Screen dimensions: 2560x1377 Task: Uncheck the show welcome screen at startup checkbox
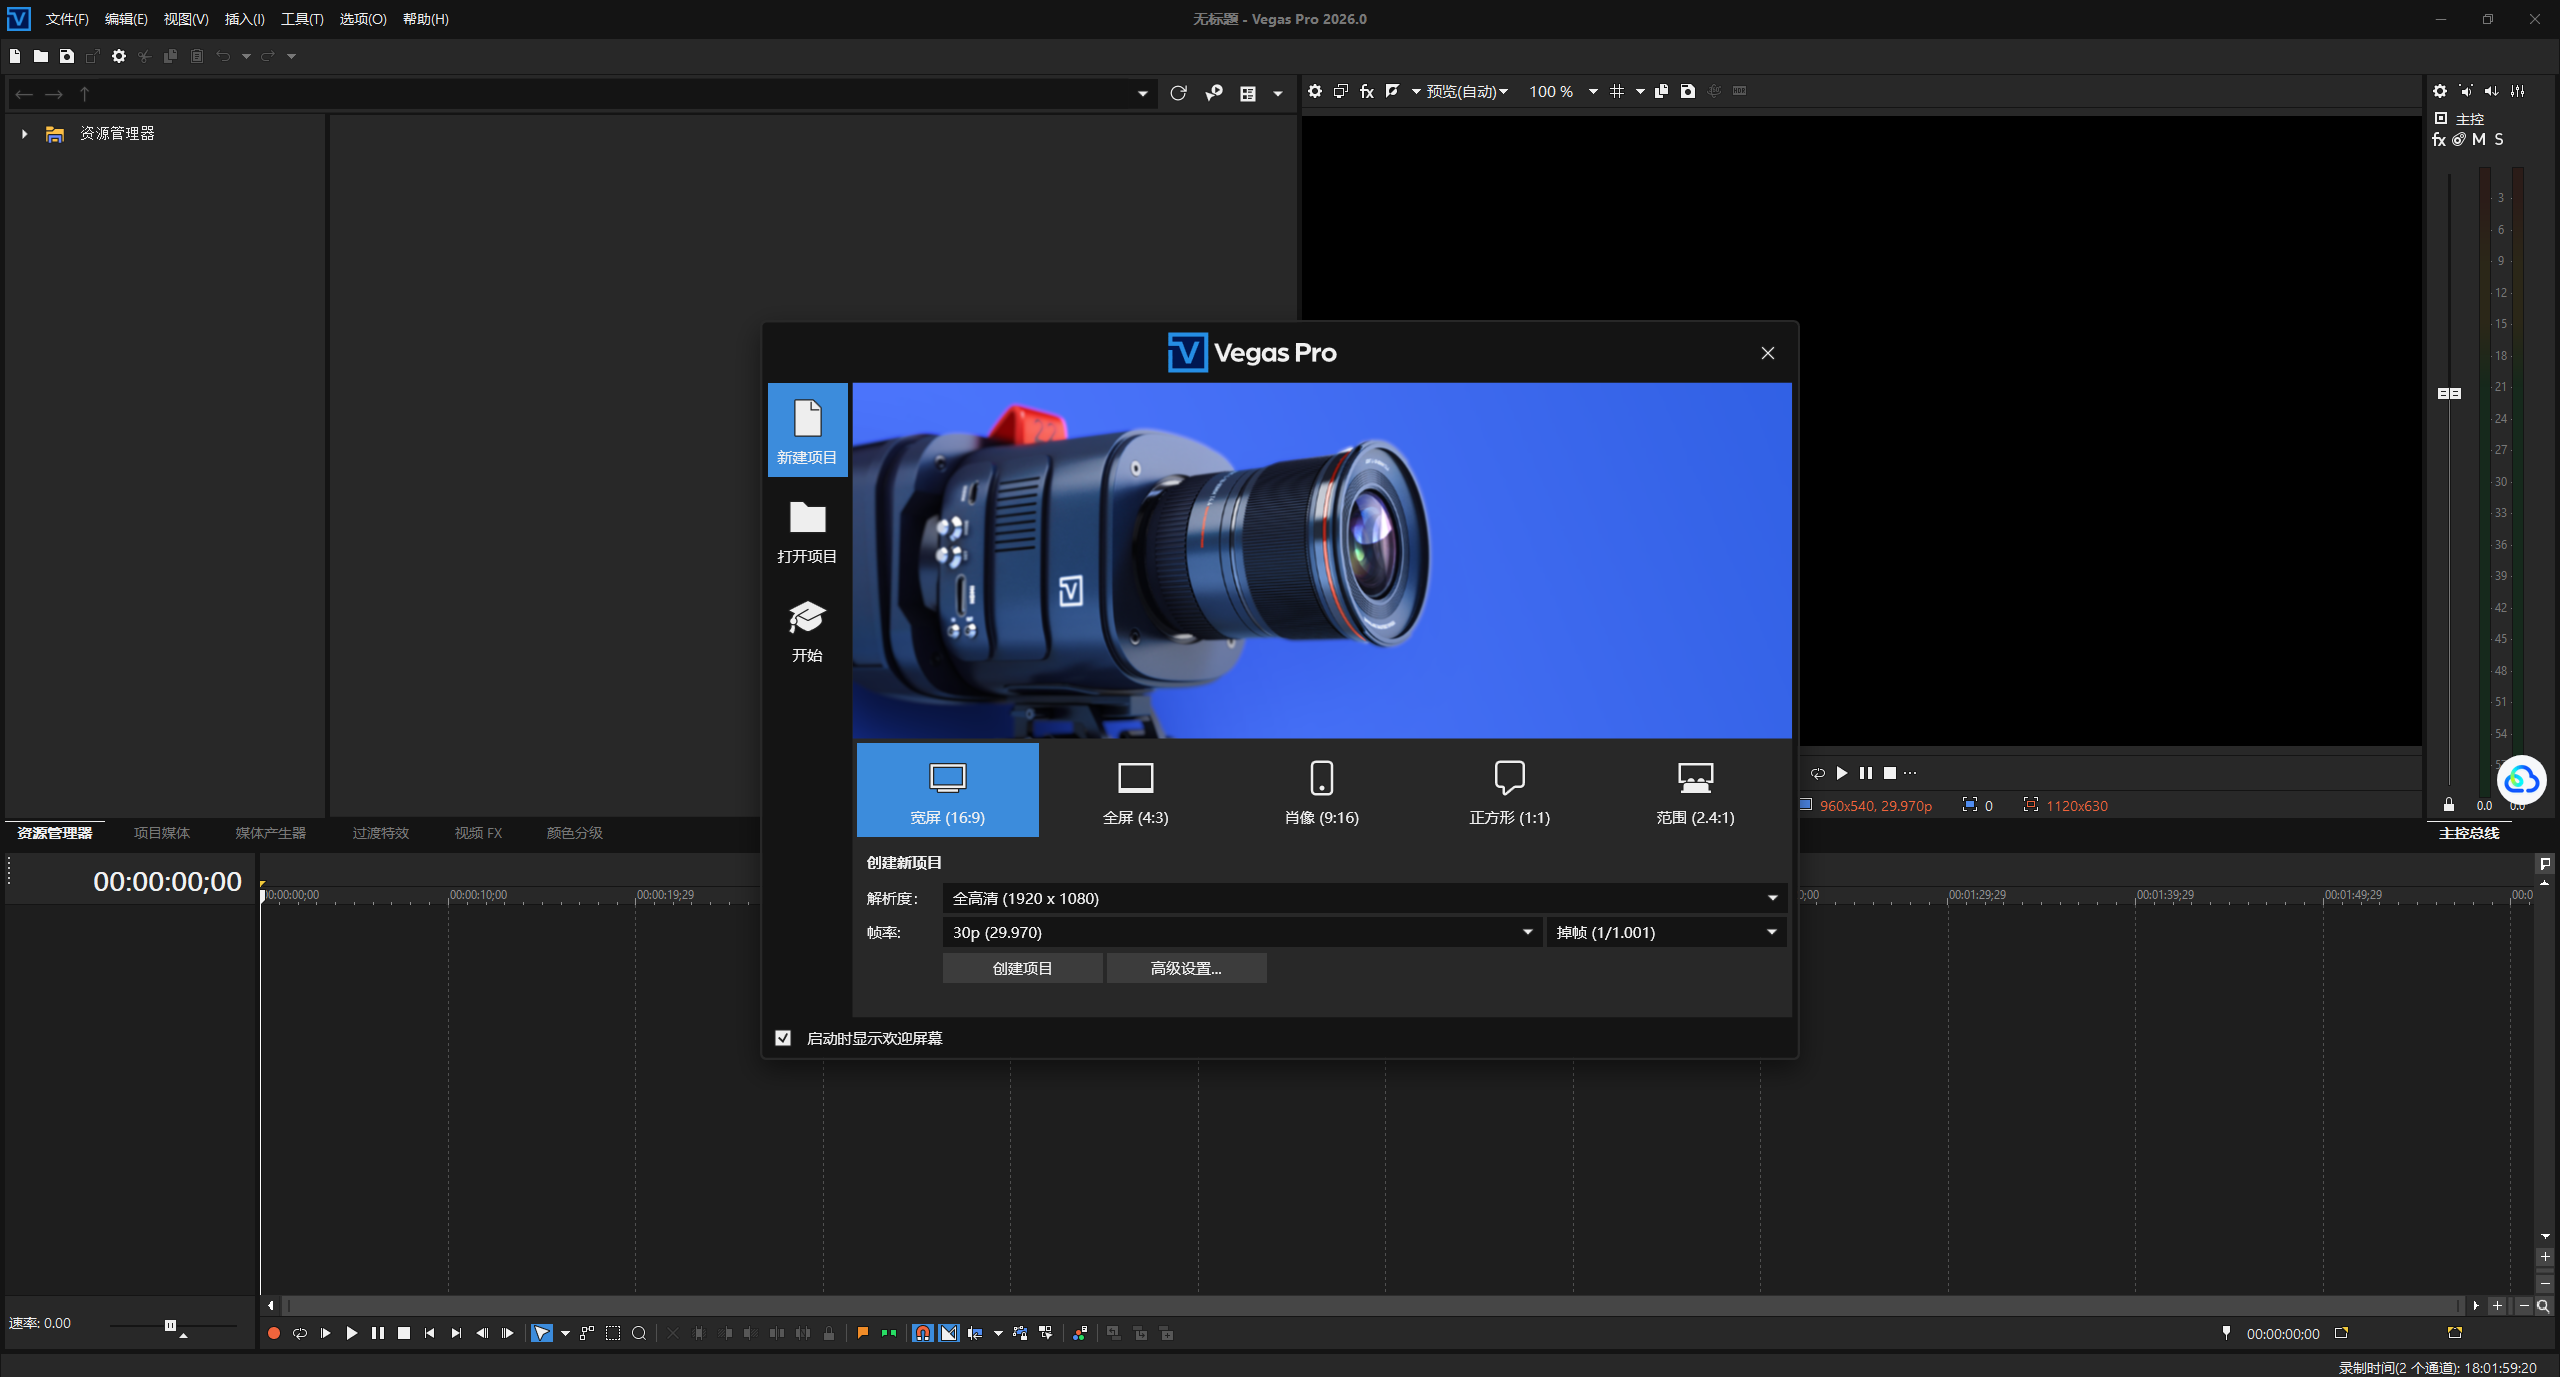coord(783,1038)
